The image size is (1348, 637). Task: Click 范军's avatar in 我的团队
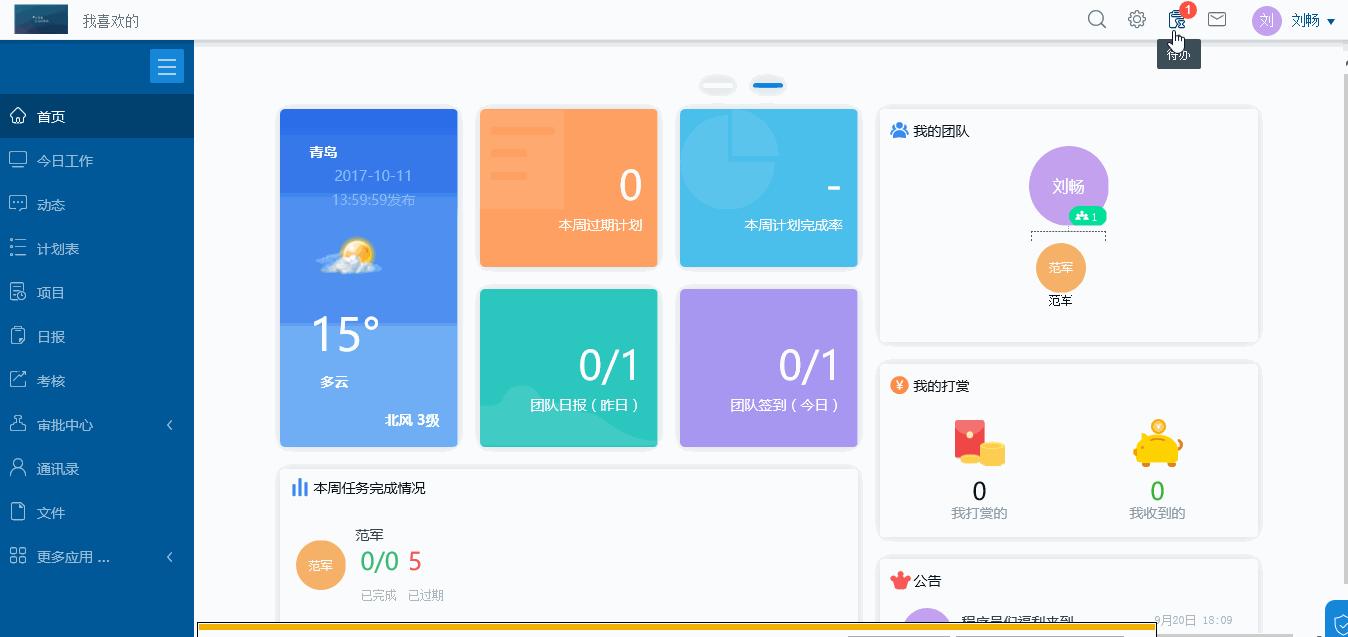(x=1060, y=268)
